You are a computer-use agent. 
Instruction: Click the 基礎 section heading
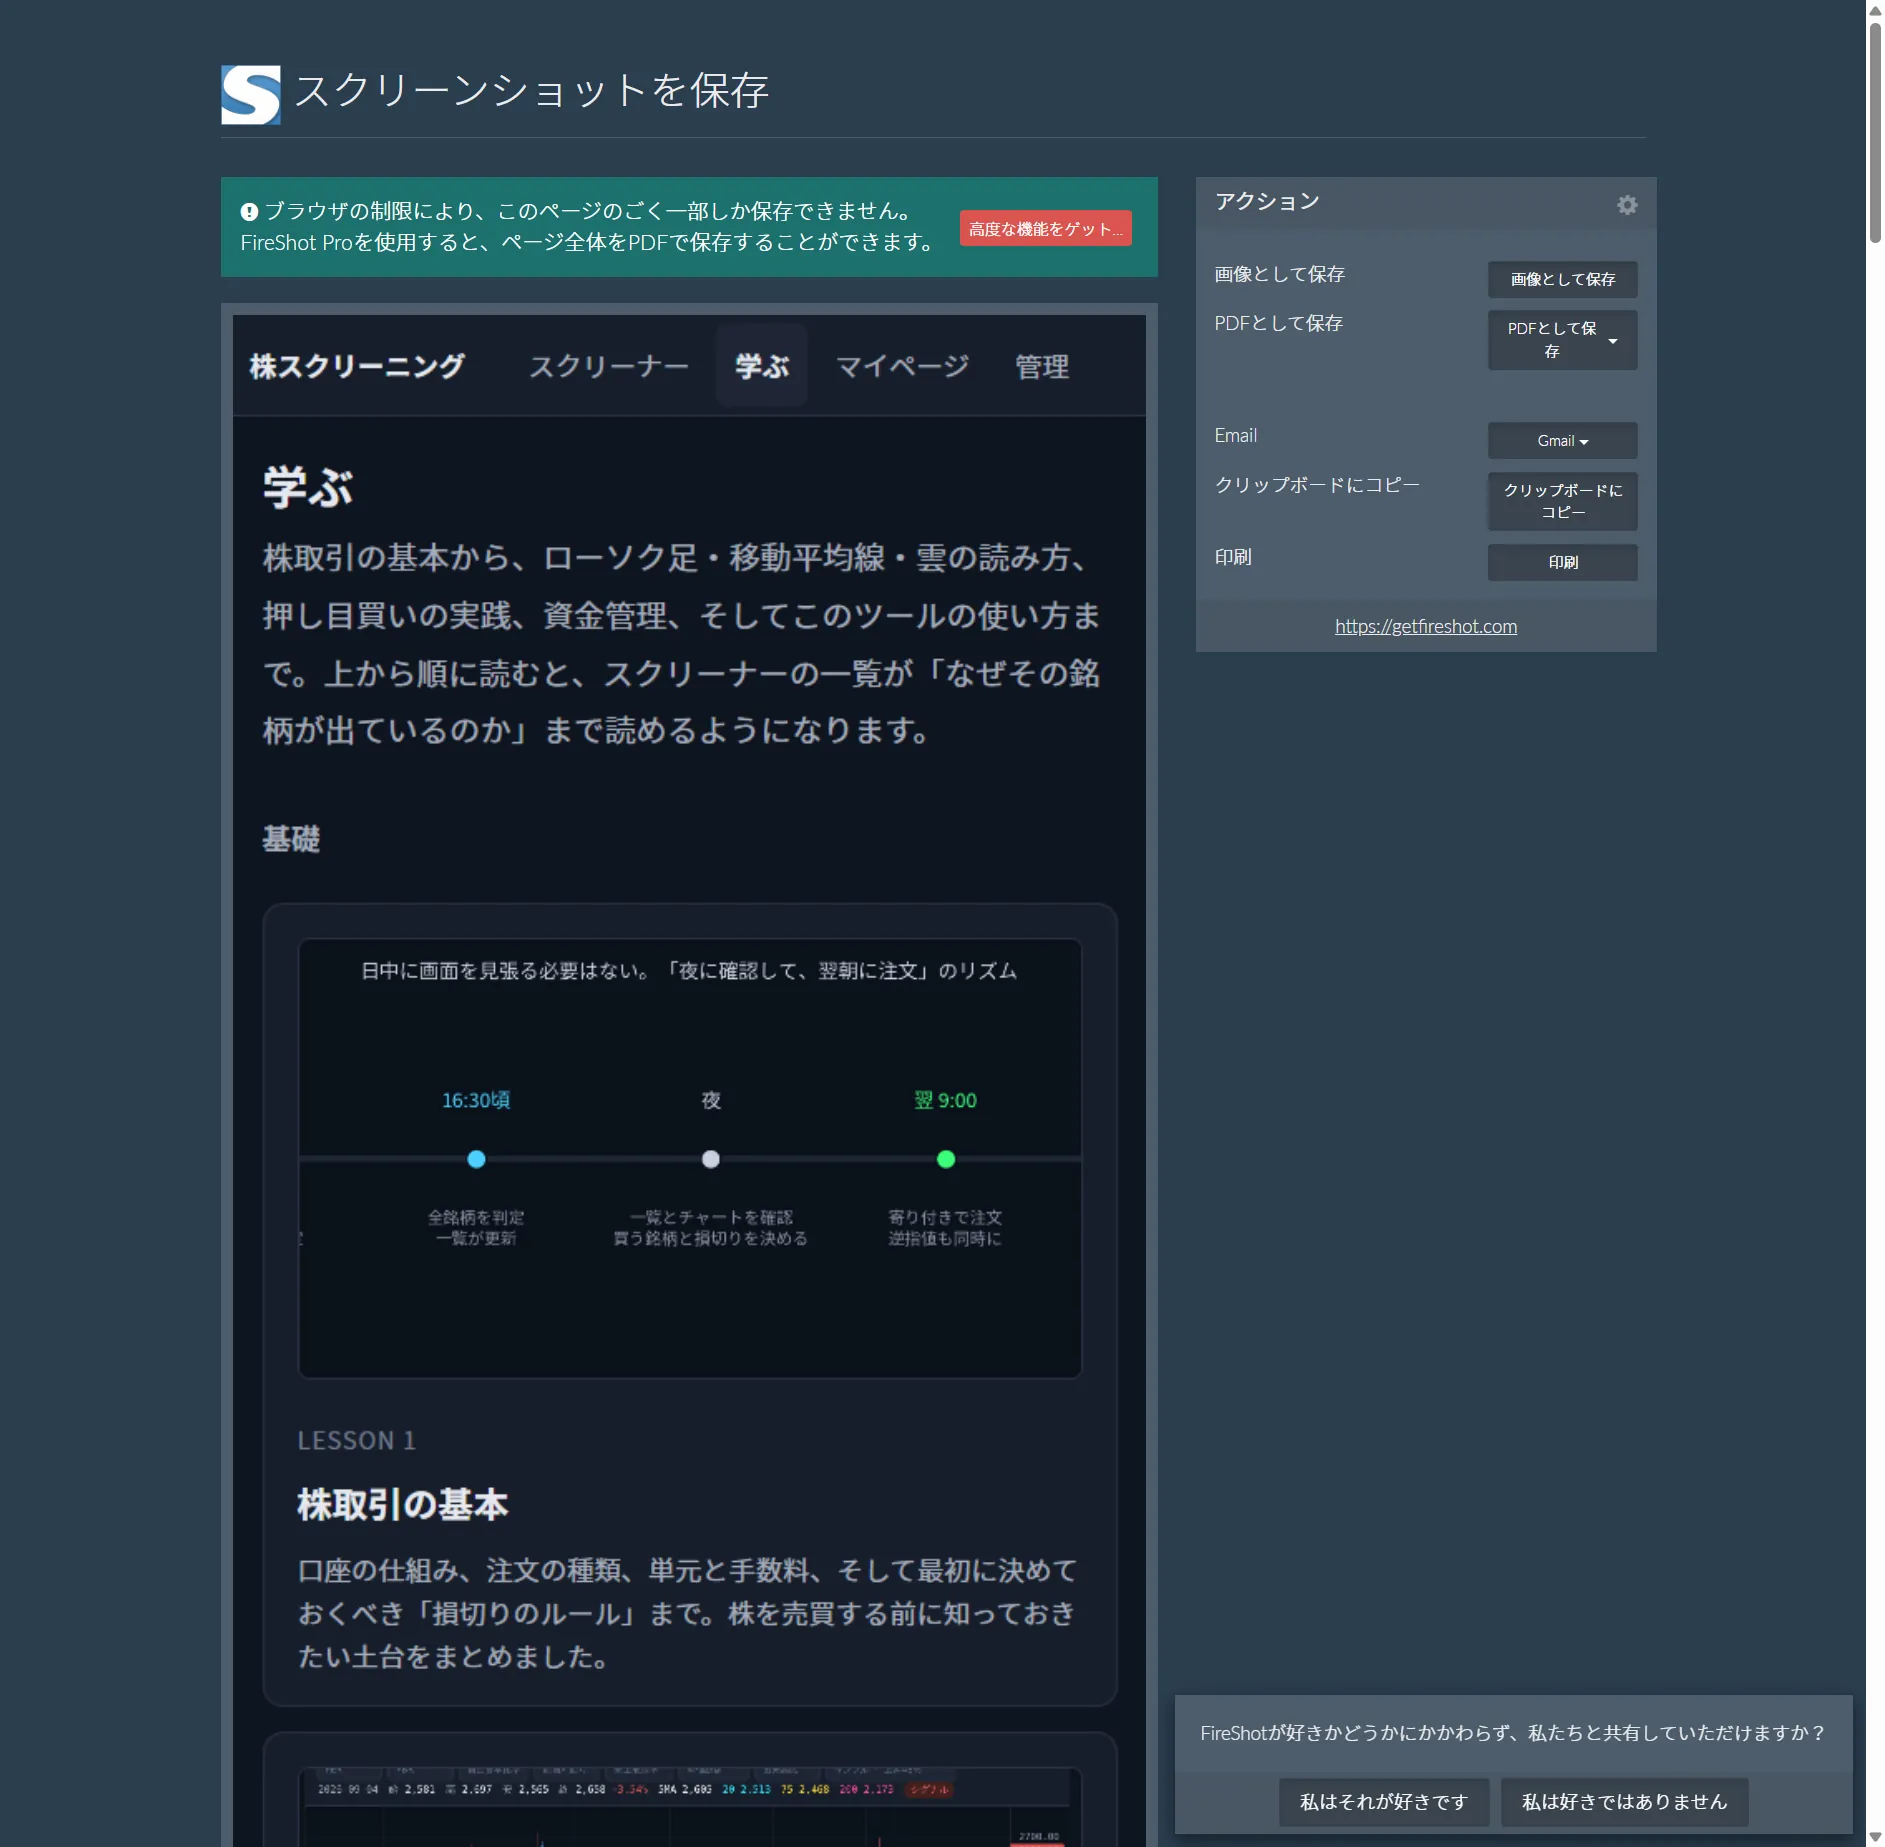click(291, 839)
